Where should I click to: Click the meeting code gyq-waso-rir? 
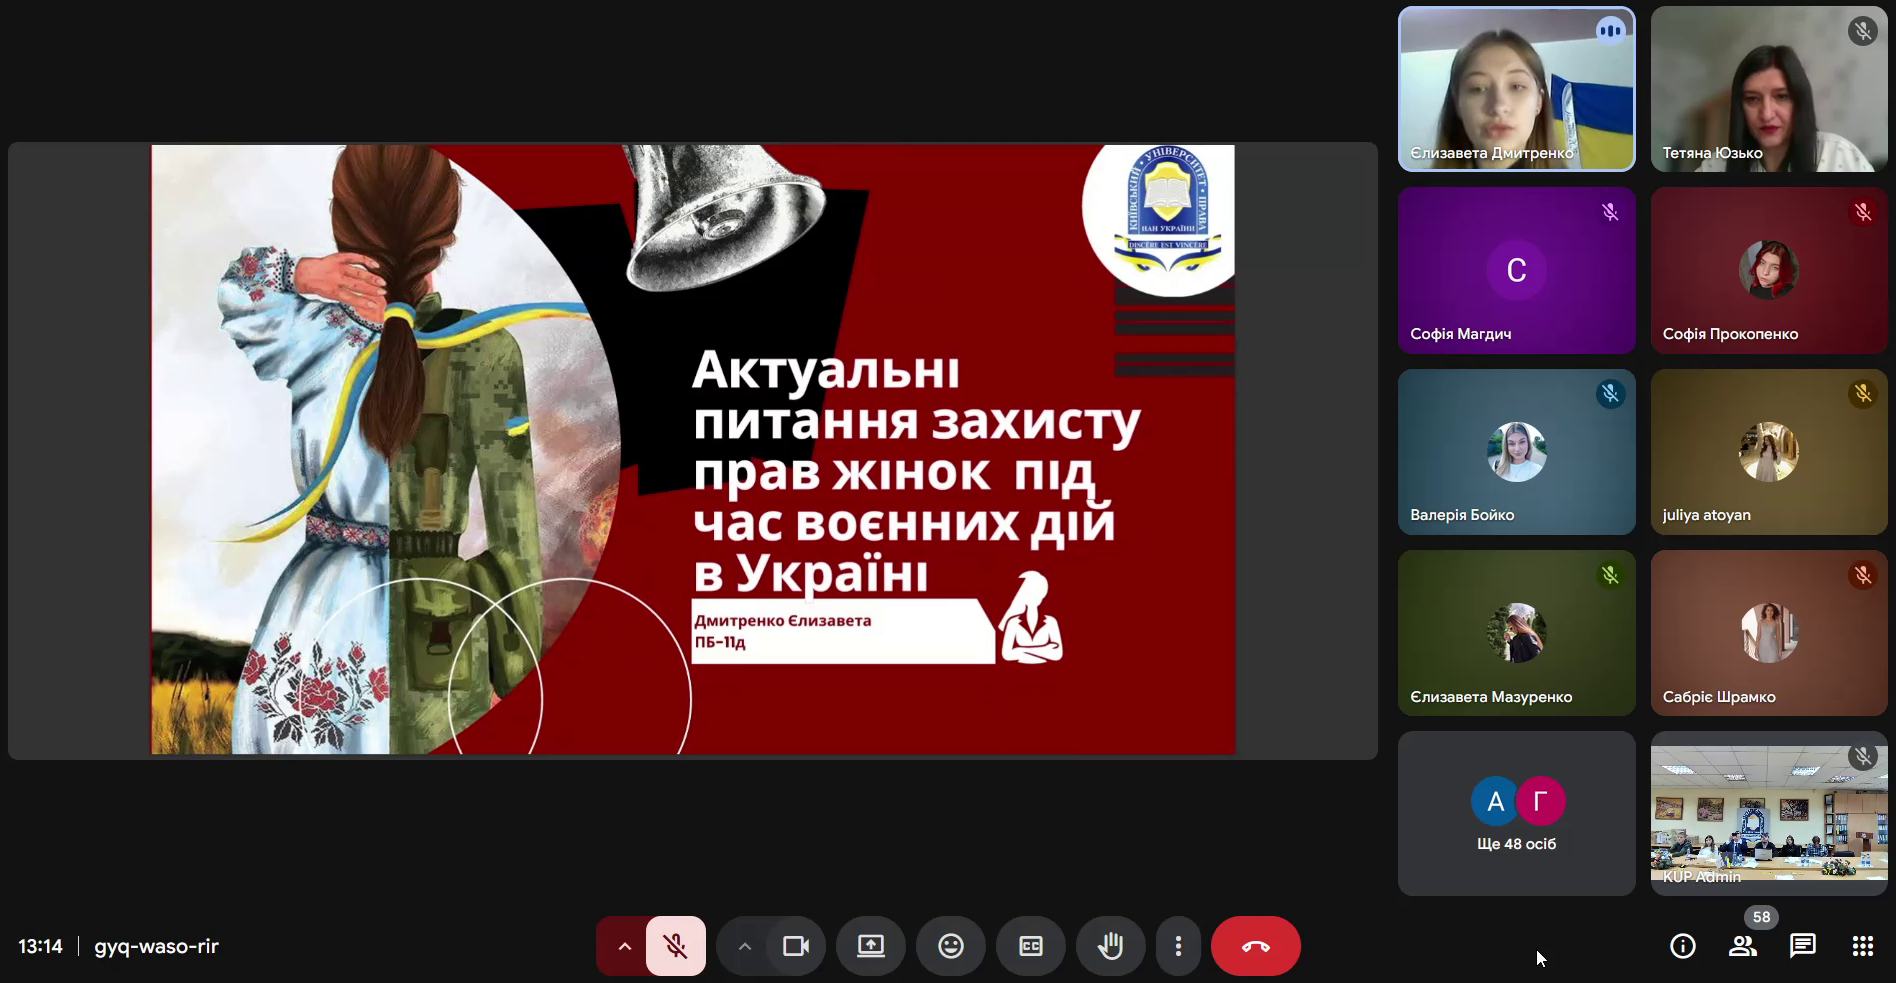point(156,946)
